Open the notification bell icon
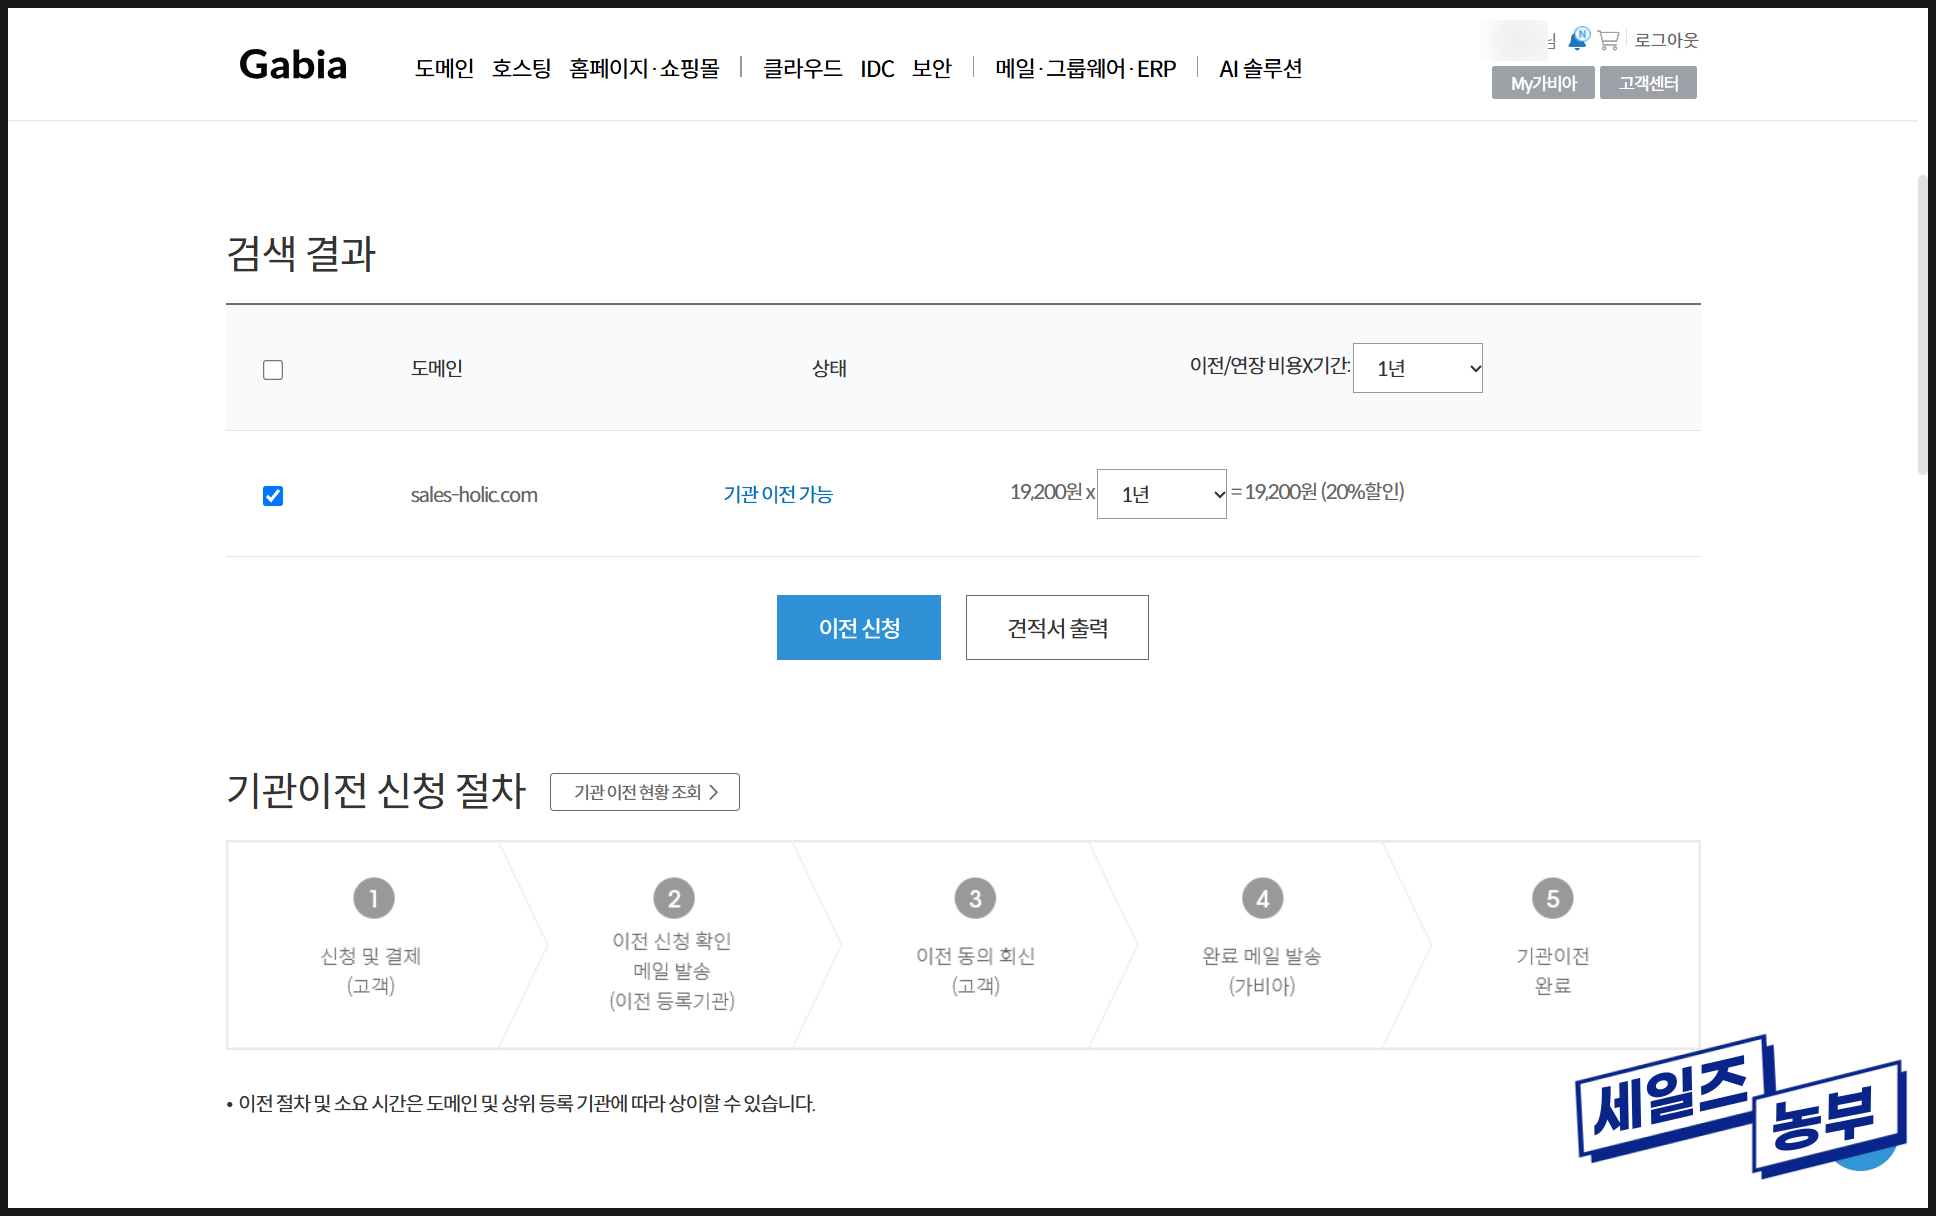The width and height of the screenshot is (1936, 1216). point(1578,39)
